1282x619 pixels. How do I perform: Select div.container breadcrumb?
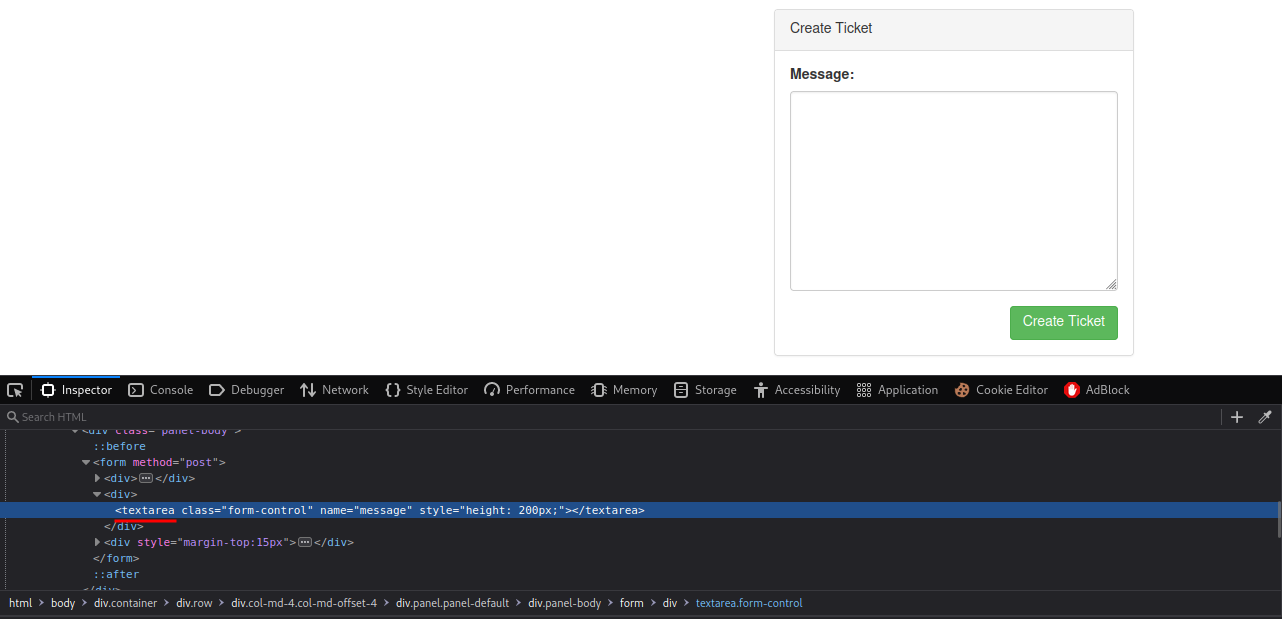pyautogui.click(x=125, y=603)
